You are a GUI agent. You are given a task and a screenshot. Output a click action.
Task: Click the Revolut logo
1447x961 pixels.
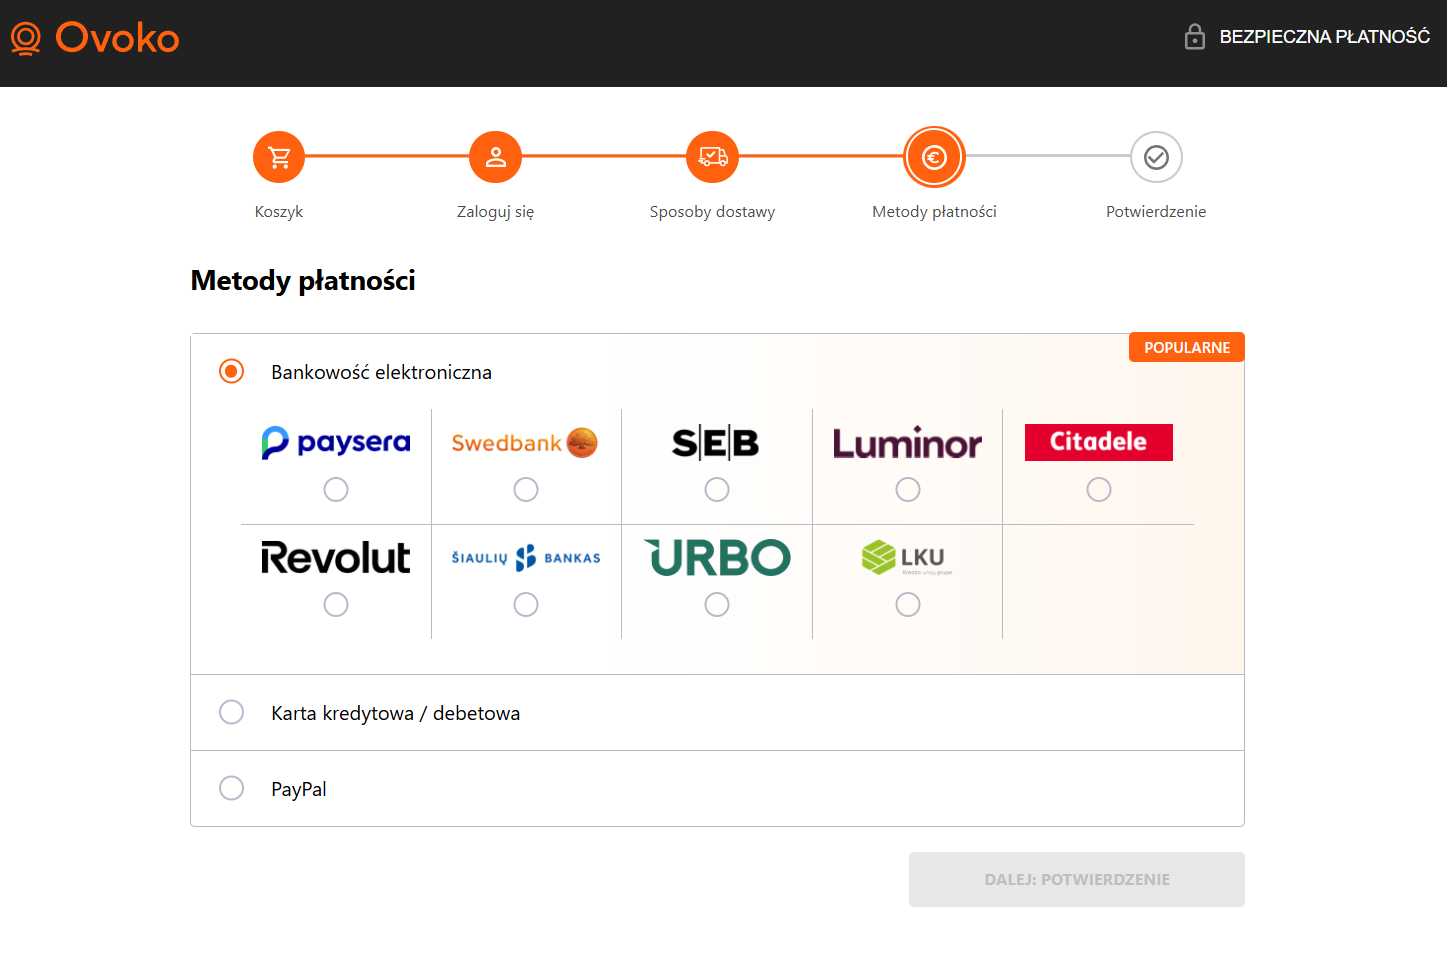(336, 557)
